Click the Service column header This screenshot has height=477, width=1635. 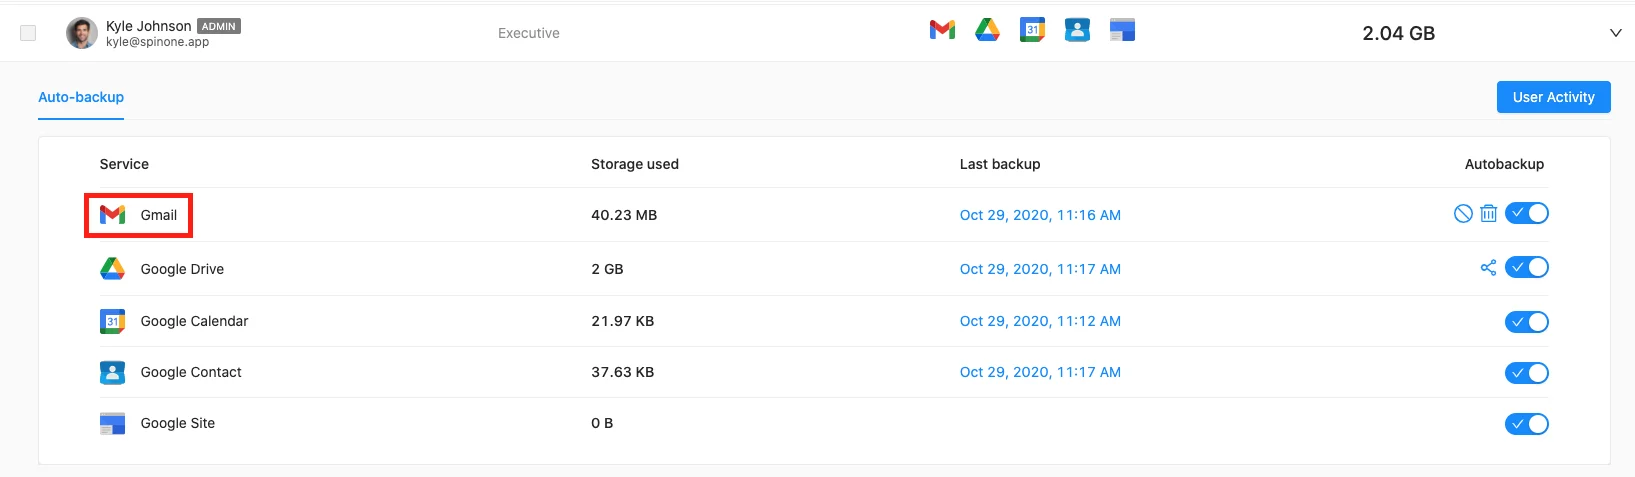[124, 164]
